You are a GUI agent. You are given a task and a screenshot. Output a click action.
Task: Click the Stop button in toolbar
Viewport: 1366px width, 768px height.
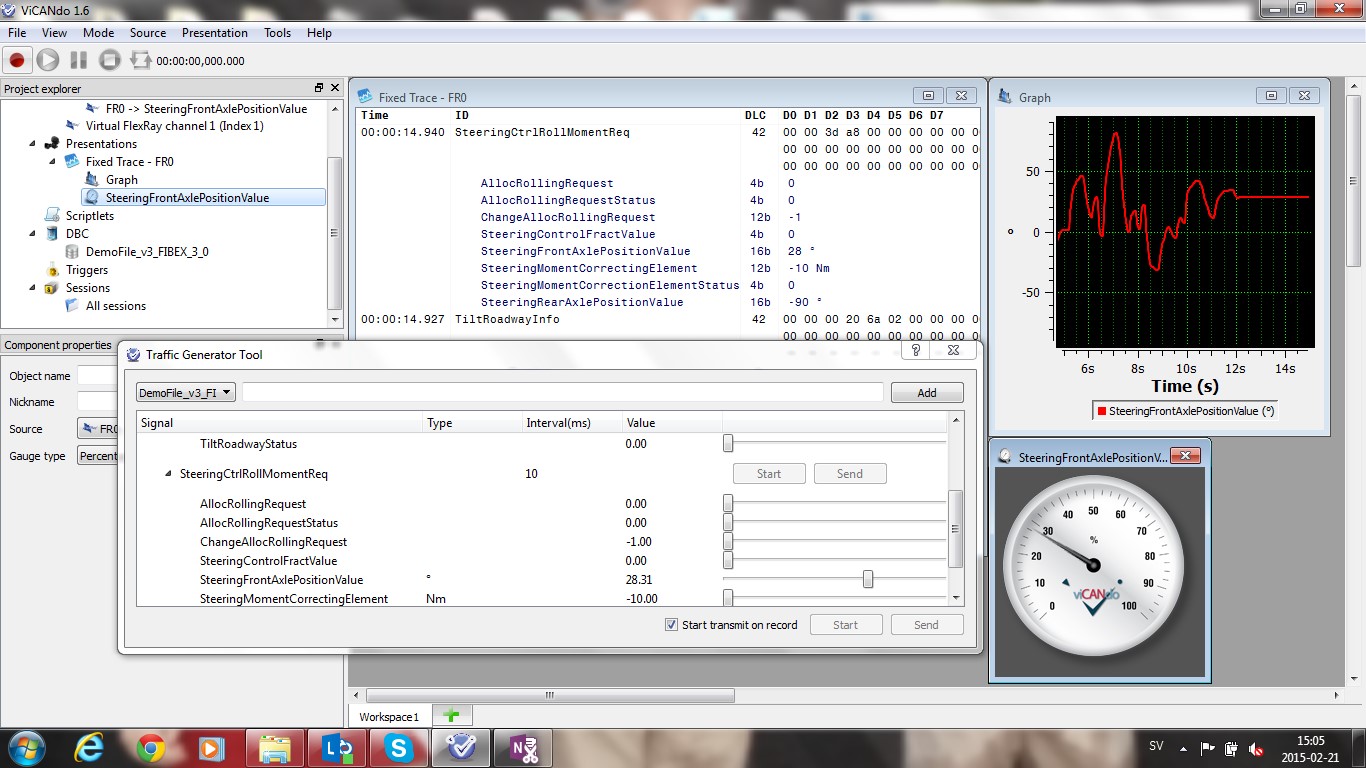tap(110, 60)
